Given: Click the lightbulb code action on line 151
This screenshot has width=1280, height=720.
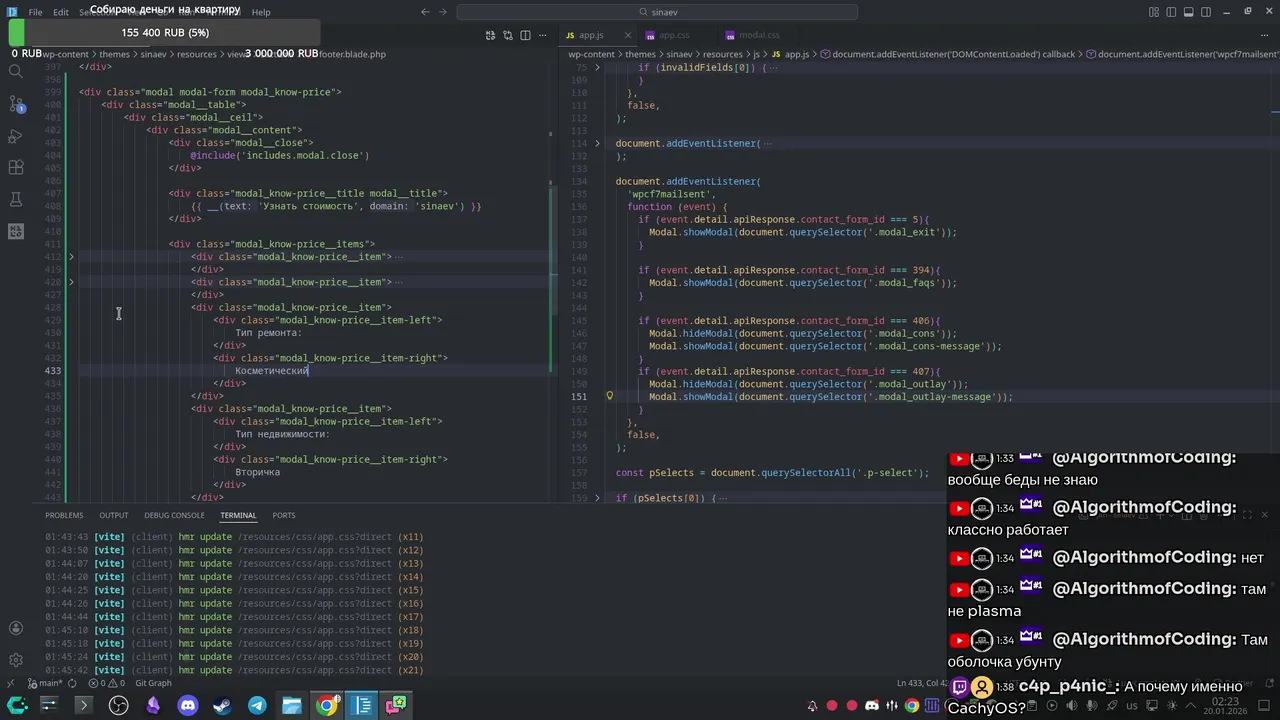Looking at the screenshot, I should coord(609,396).
